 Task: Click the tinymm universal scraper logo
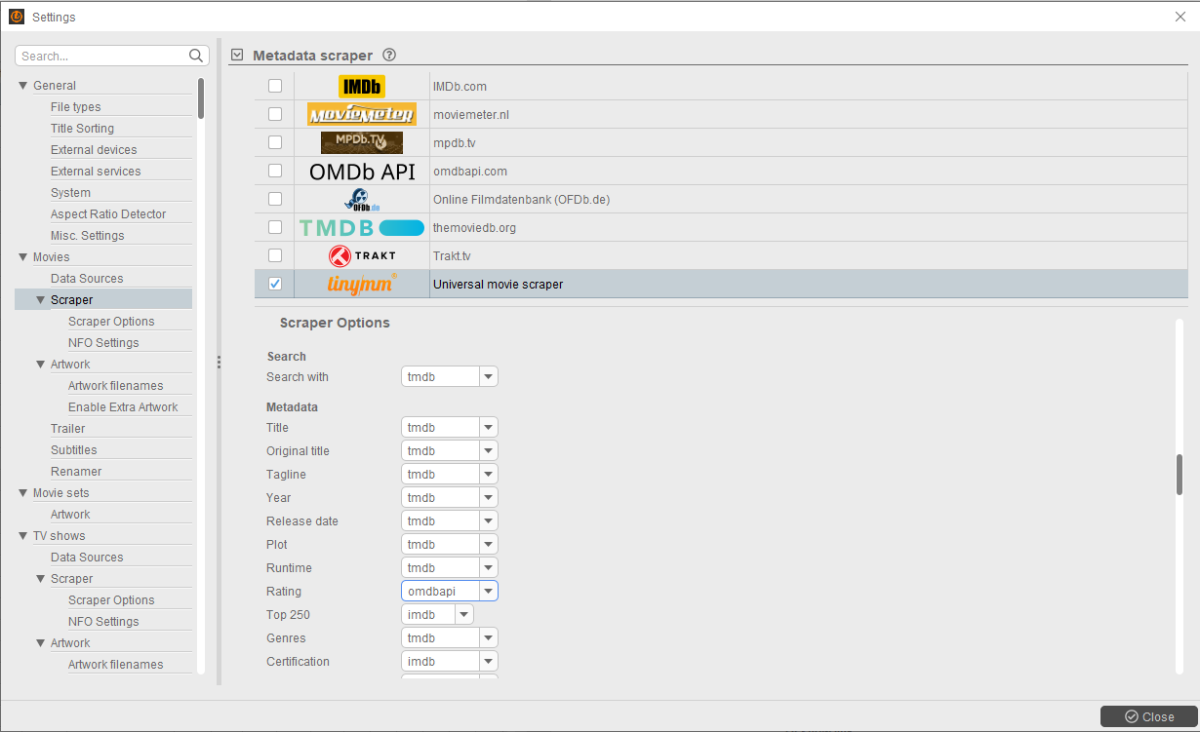pyautogui.click(x=361, y=284)
